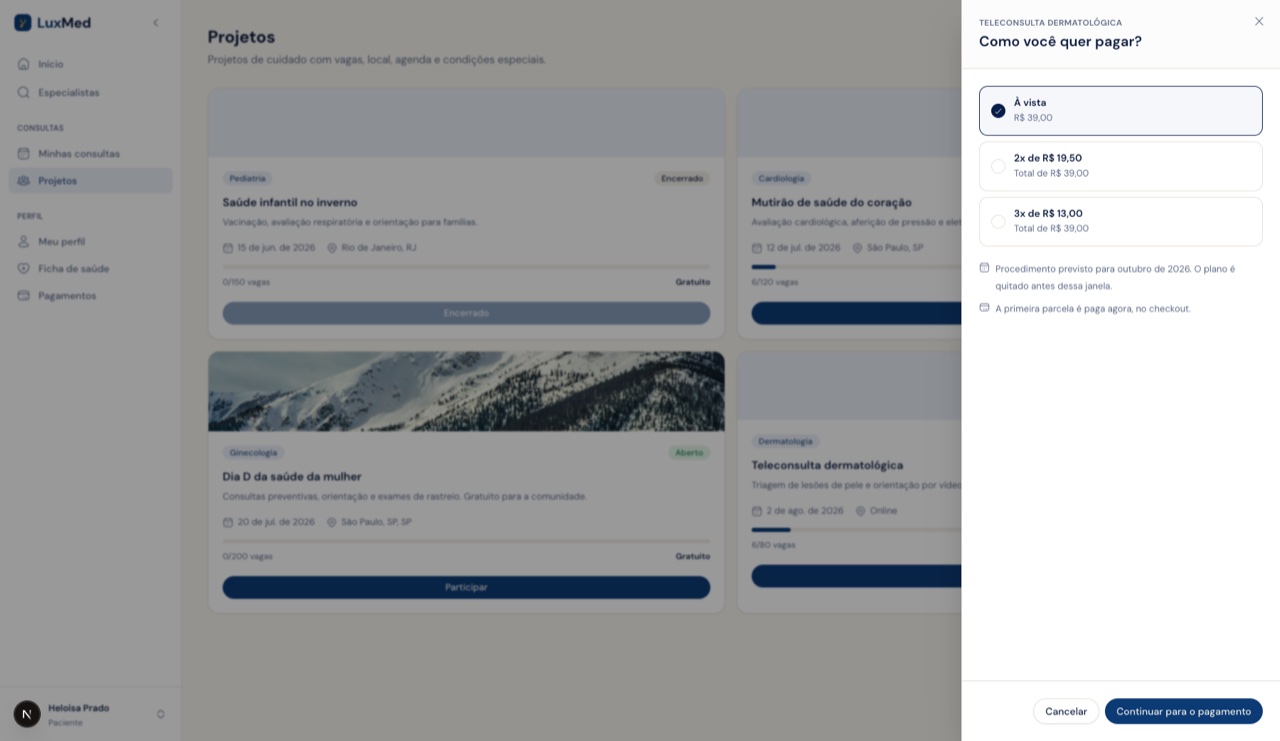The width and height of the screenshot is (1280, 741).
Task: Click the location pin by São Paulo, SP, SP
Action: (x=332, y=522)
